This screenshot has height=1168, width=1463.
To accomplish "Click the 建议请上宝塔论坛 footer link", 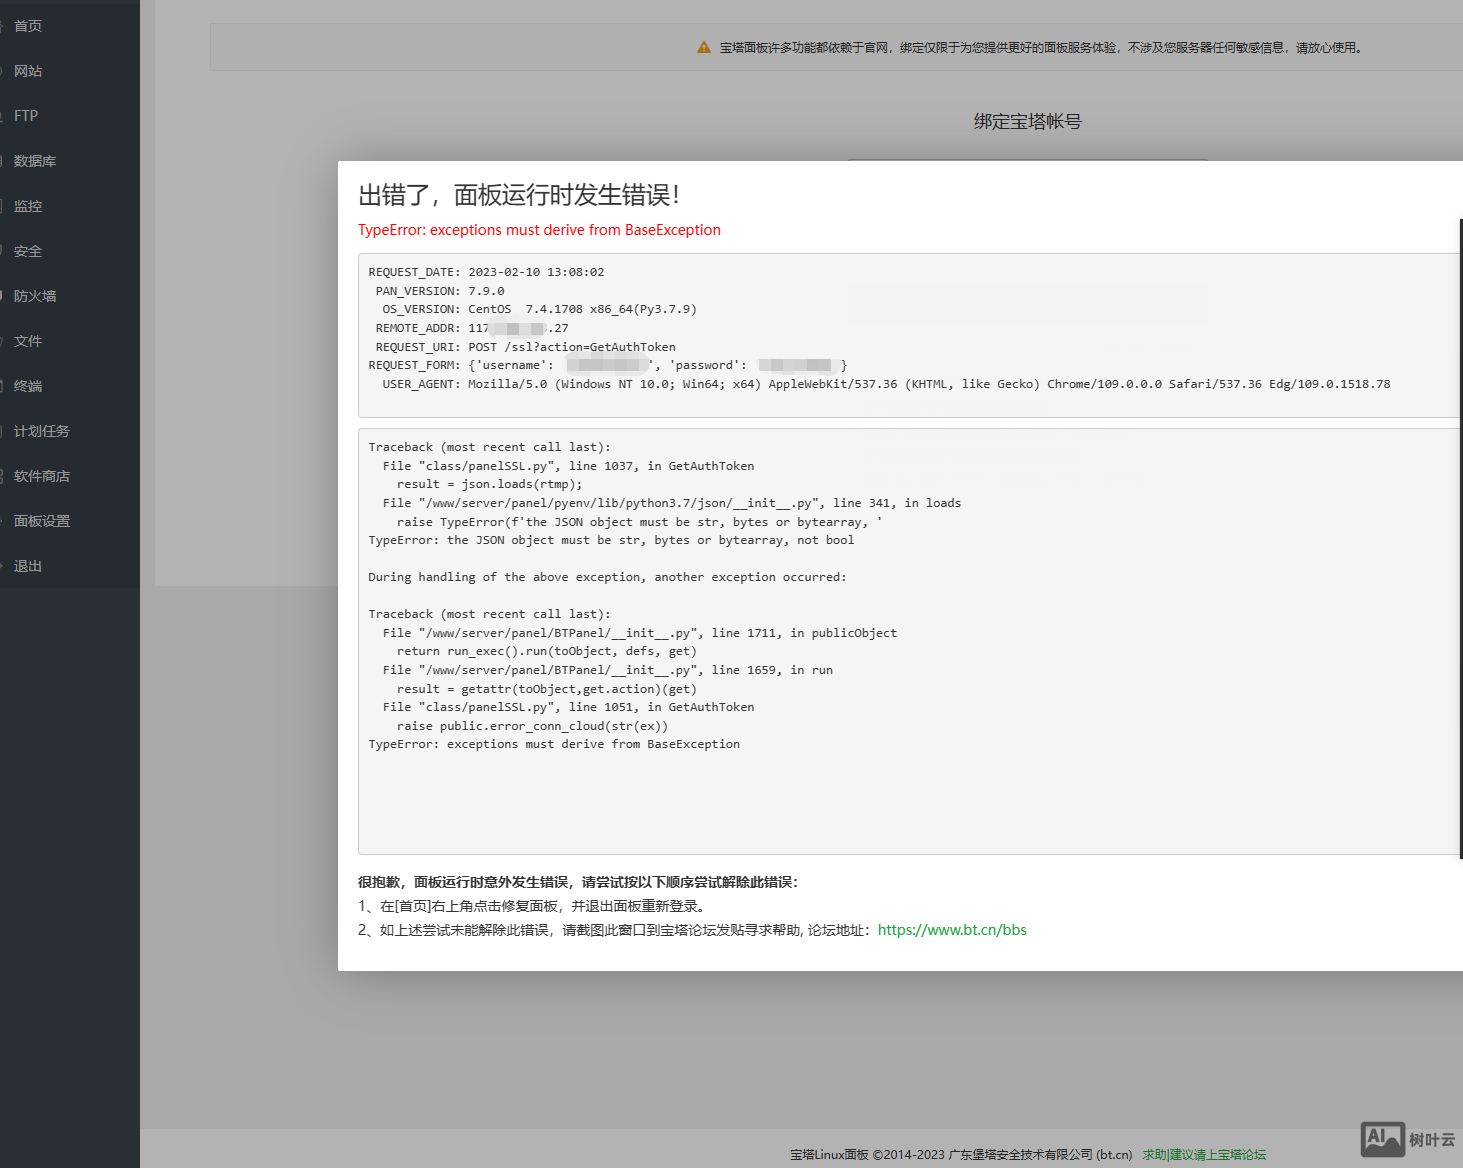I will 1218,1154.
